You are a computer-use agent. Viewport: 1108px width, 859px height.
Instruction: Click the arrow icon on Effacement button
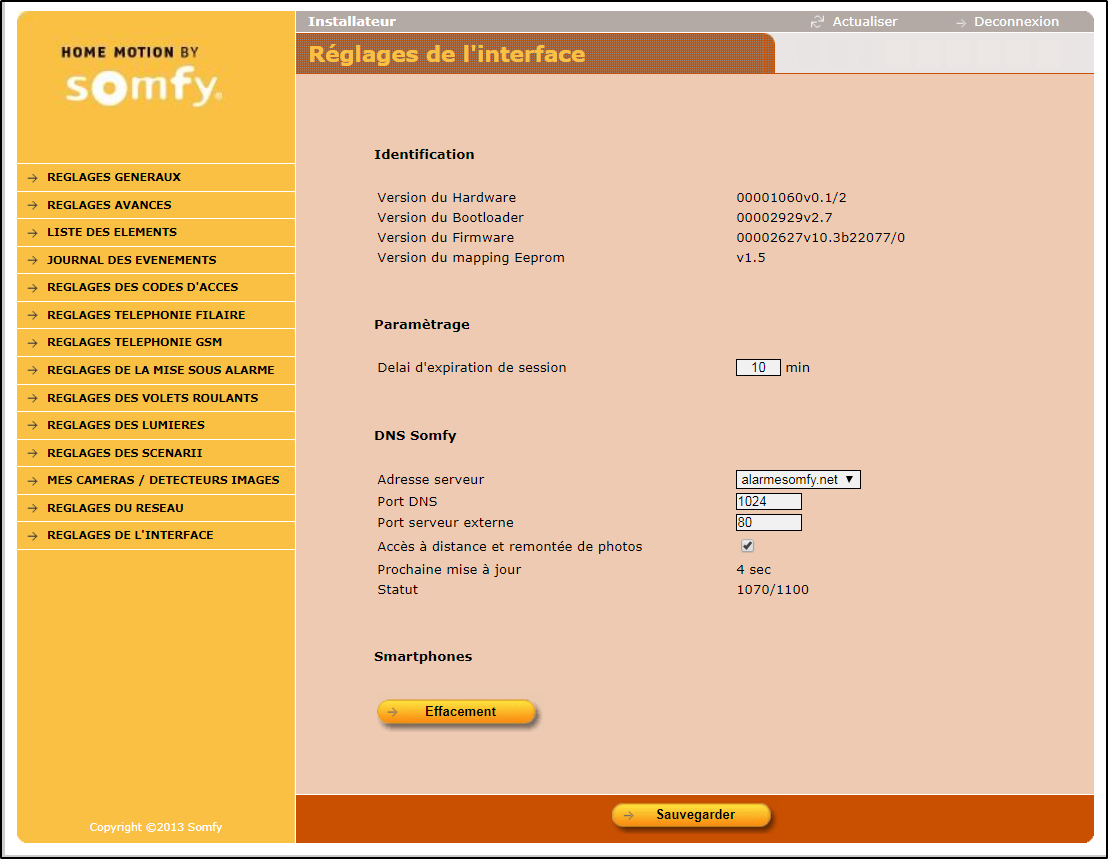[393, 712]
